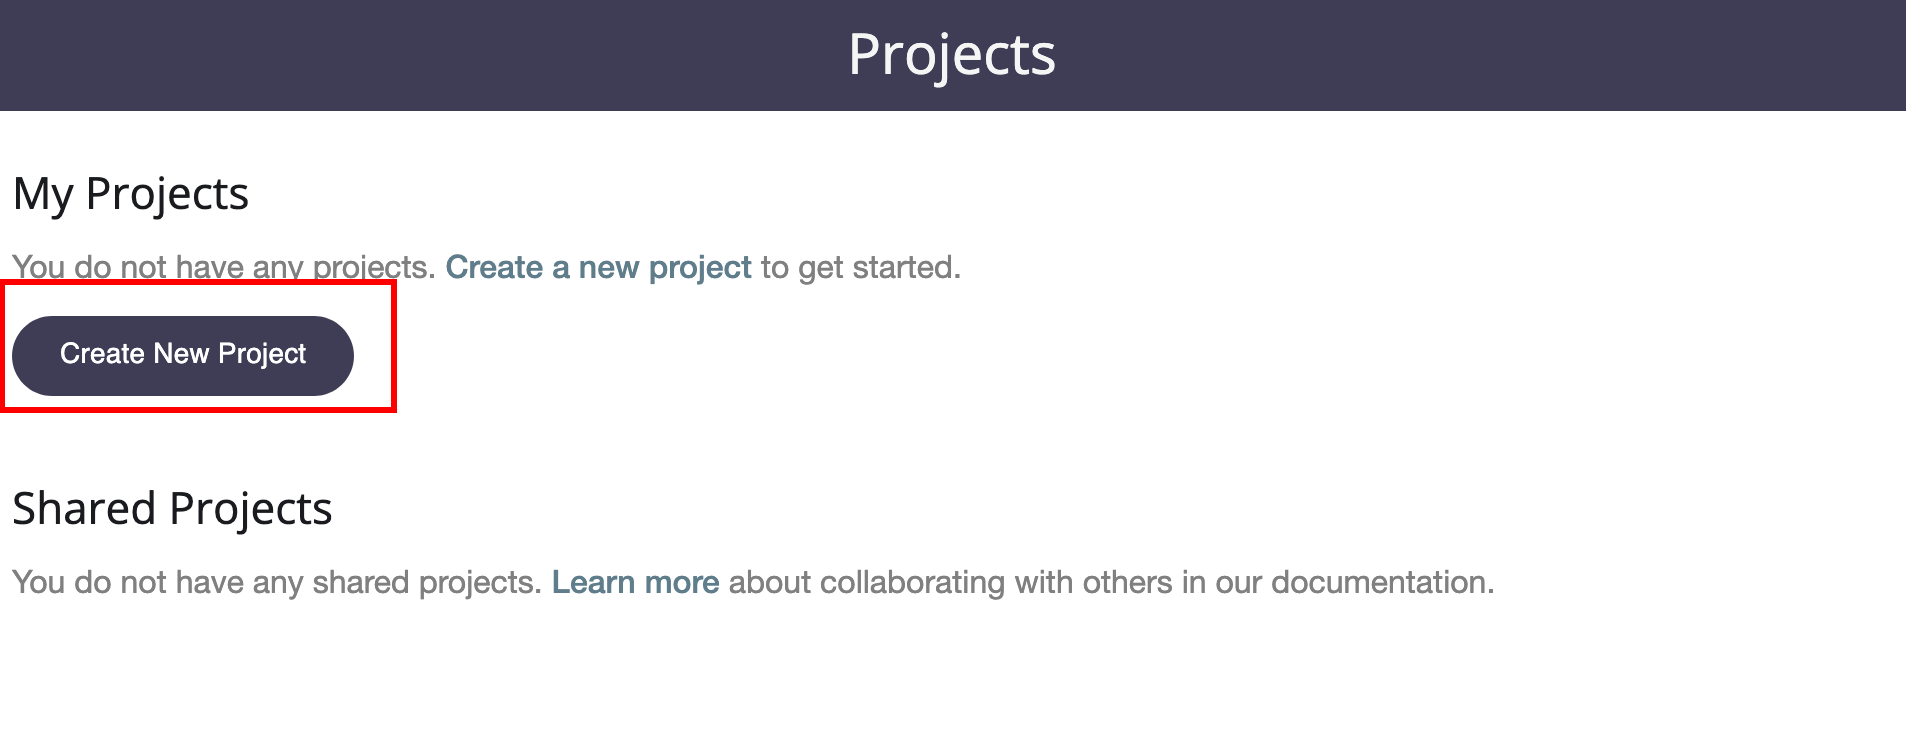Select the Shared Projects heading
This screenshot has width=1906, height=734.
[x=172, y=509]
